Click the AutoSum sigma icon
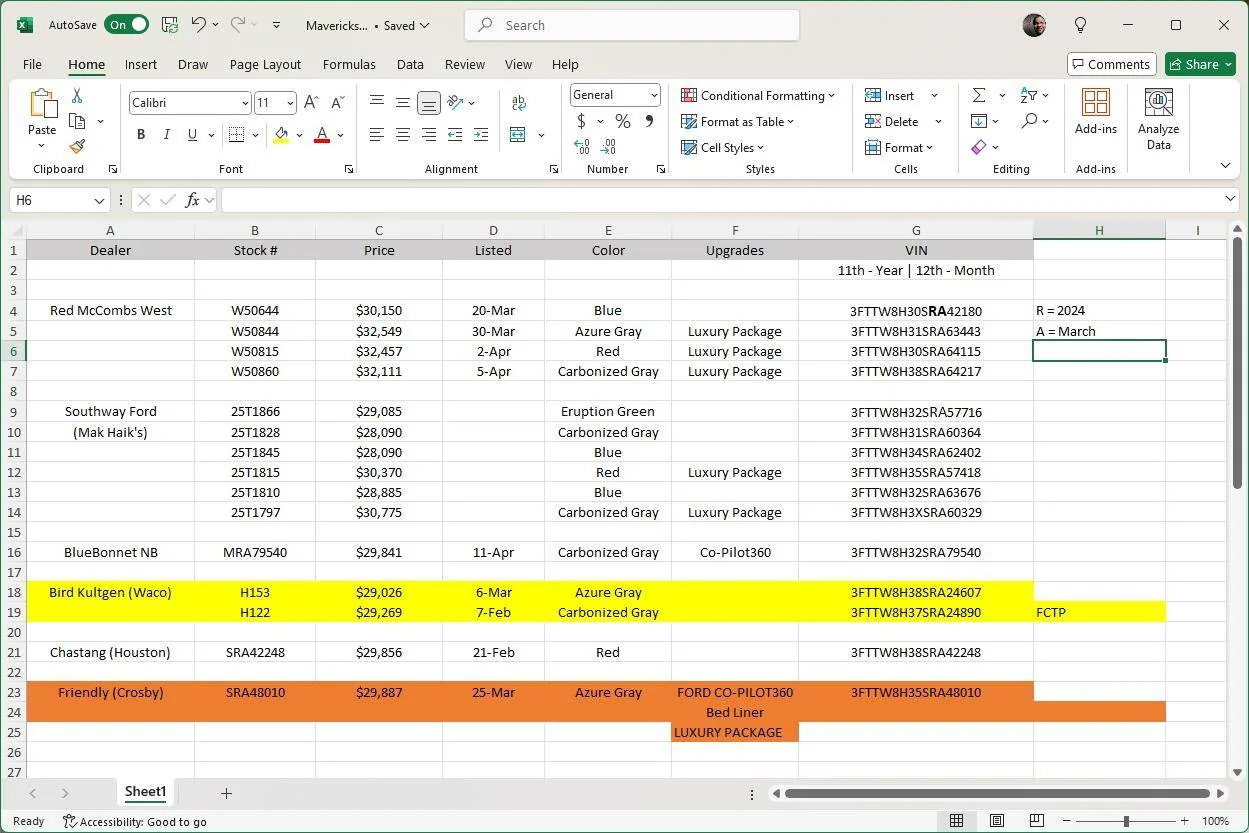1249x833 pixels. click(x=979, y=95)
